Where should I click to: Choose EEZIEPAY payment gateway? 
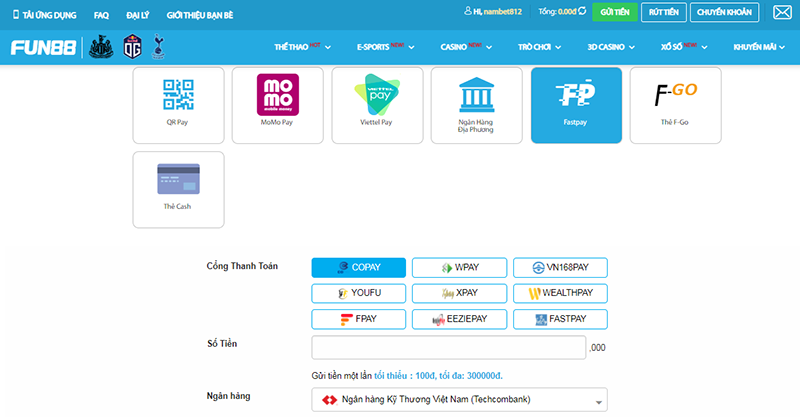459,319
